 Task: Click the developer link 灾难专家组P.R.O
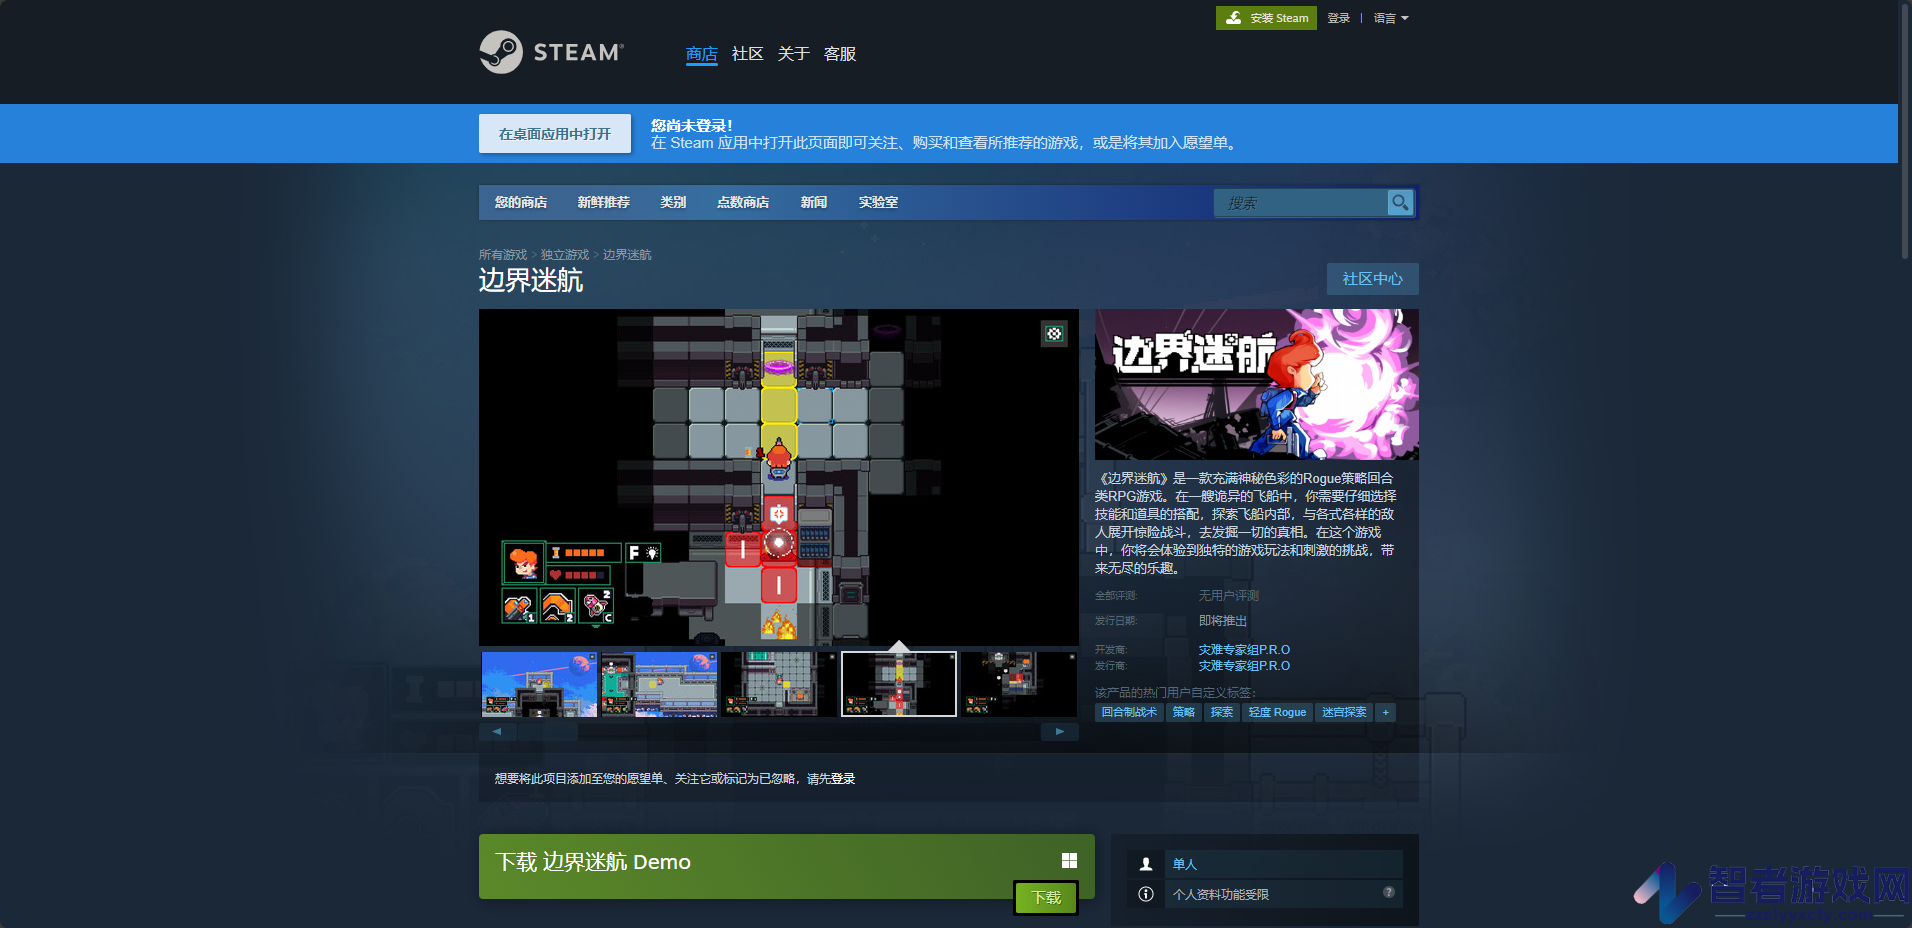[x=1244, y=650]
